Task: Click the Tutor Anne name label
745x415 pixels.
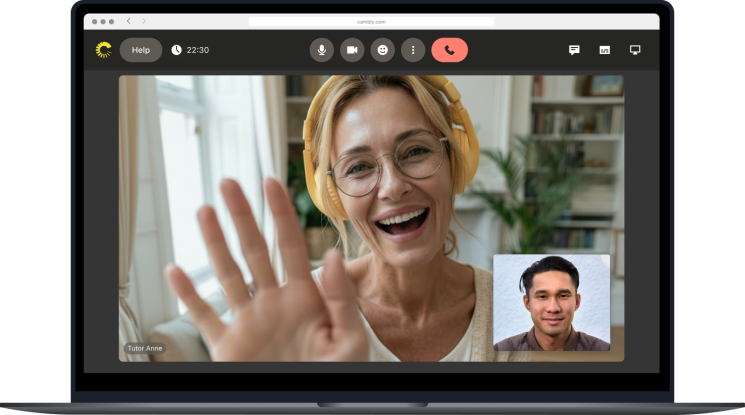Action: tap(145, 348)
